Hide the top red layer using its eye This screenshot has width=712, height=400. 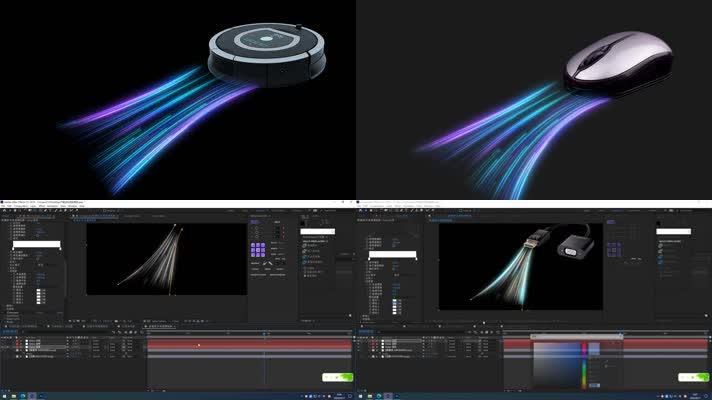[x=4, y=341]
